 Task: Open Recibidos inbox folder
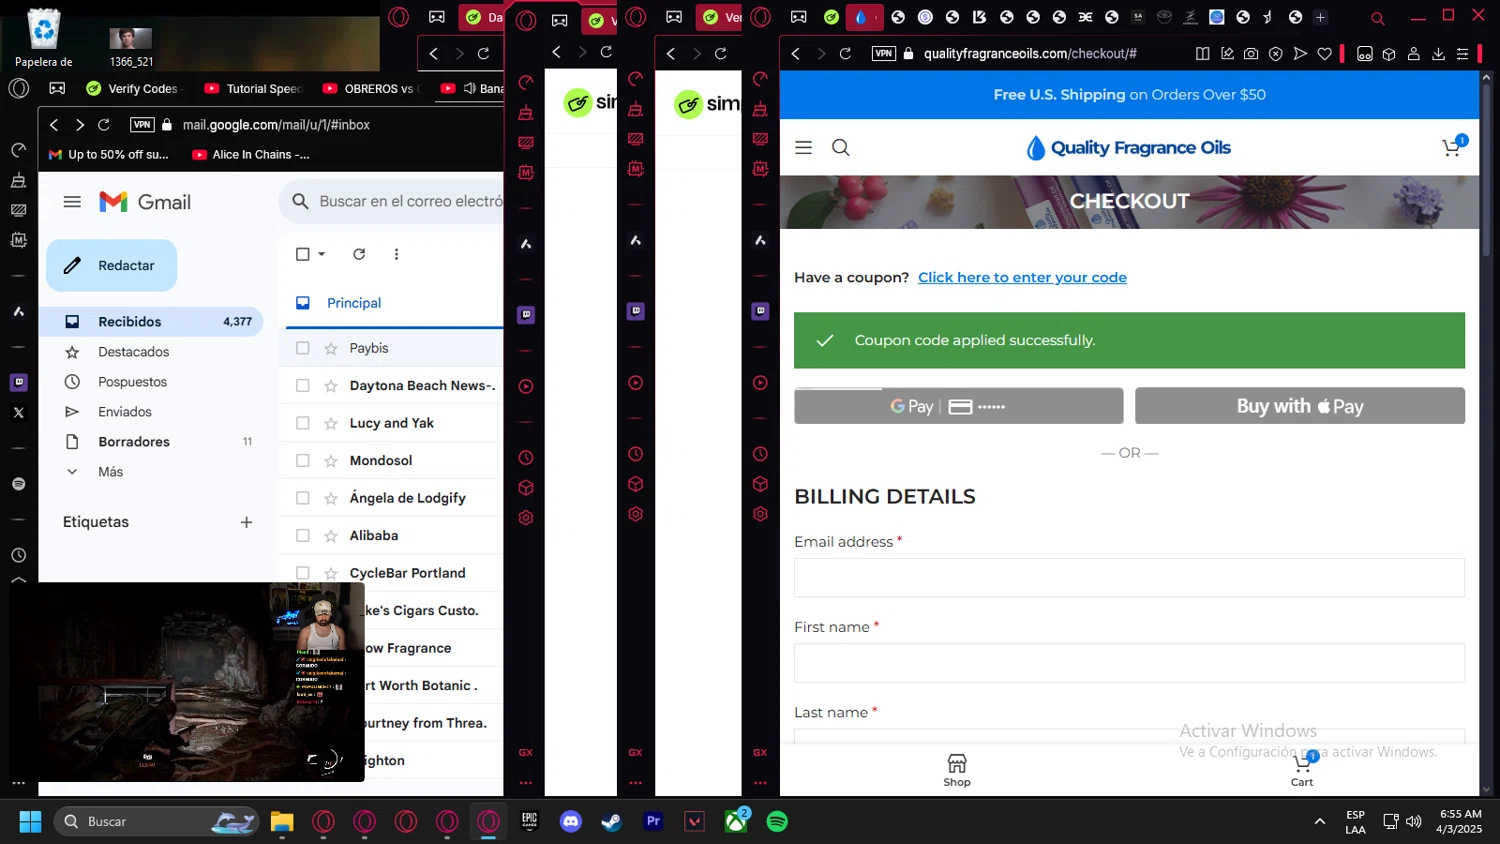tap(150, 322)
